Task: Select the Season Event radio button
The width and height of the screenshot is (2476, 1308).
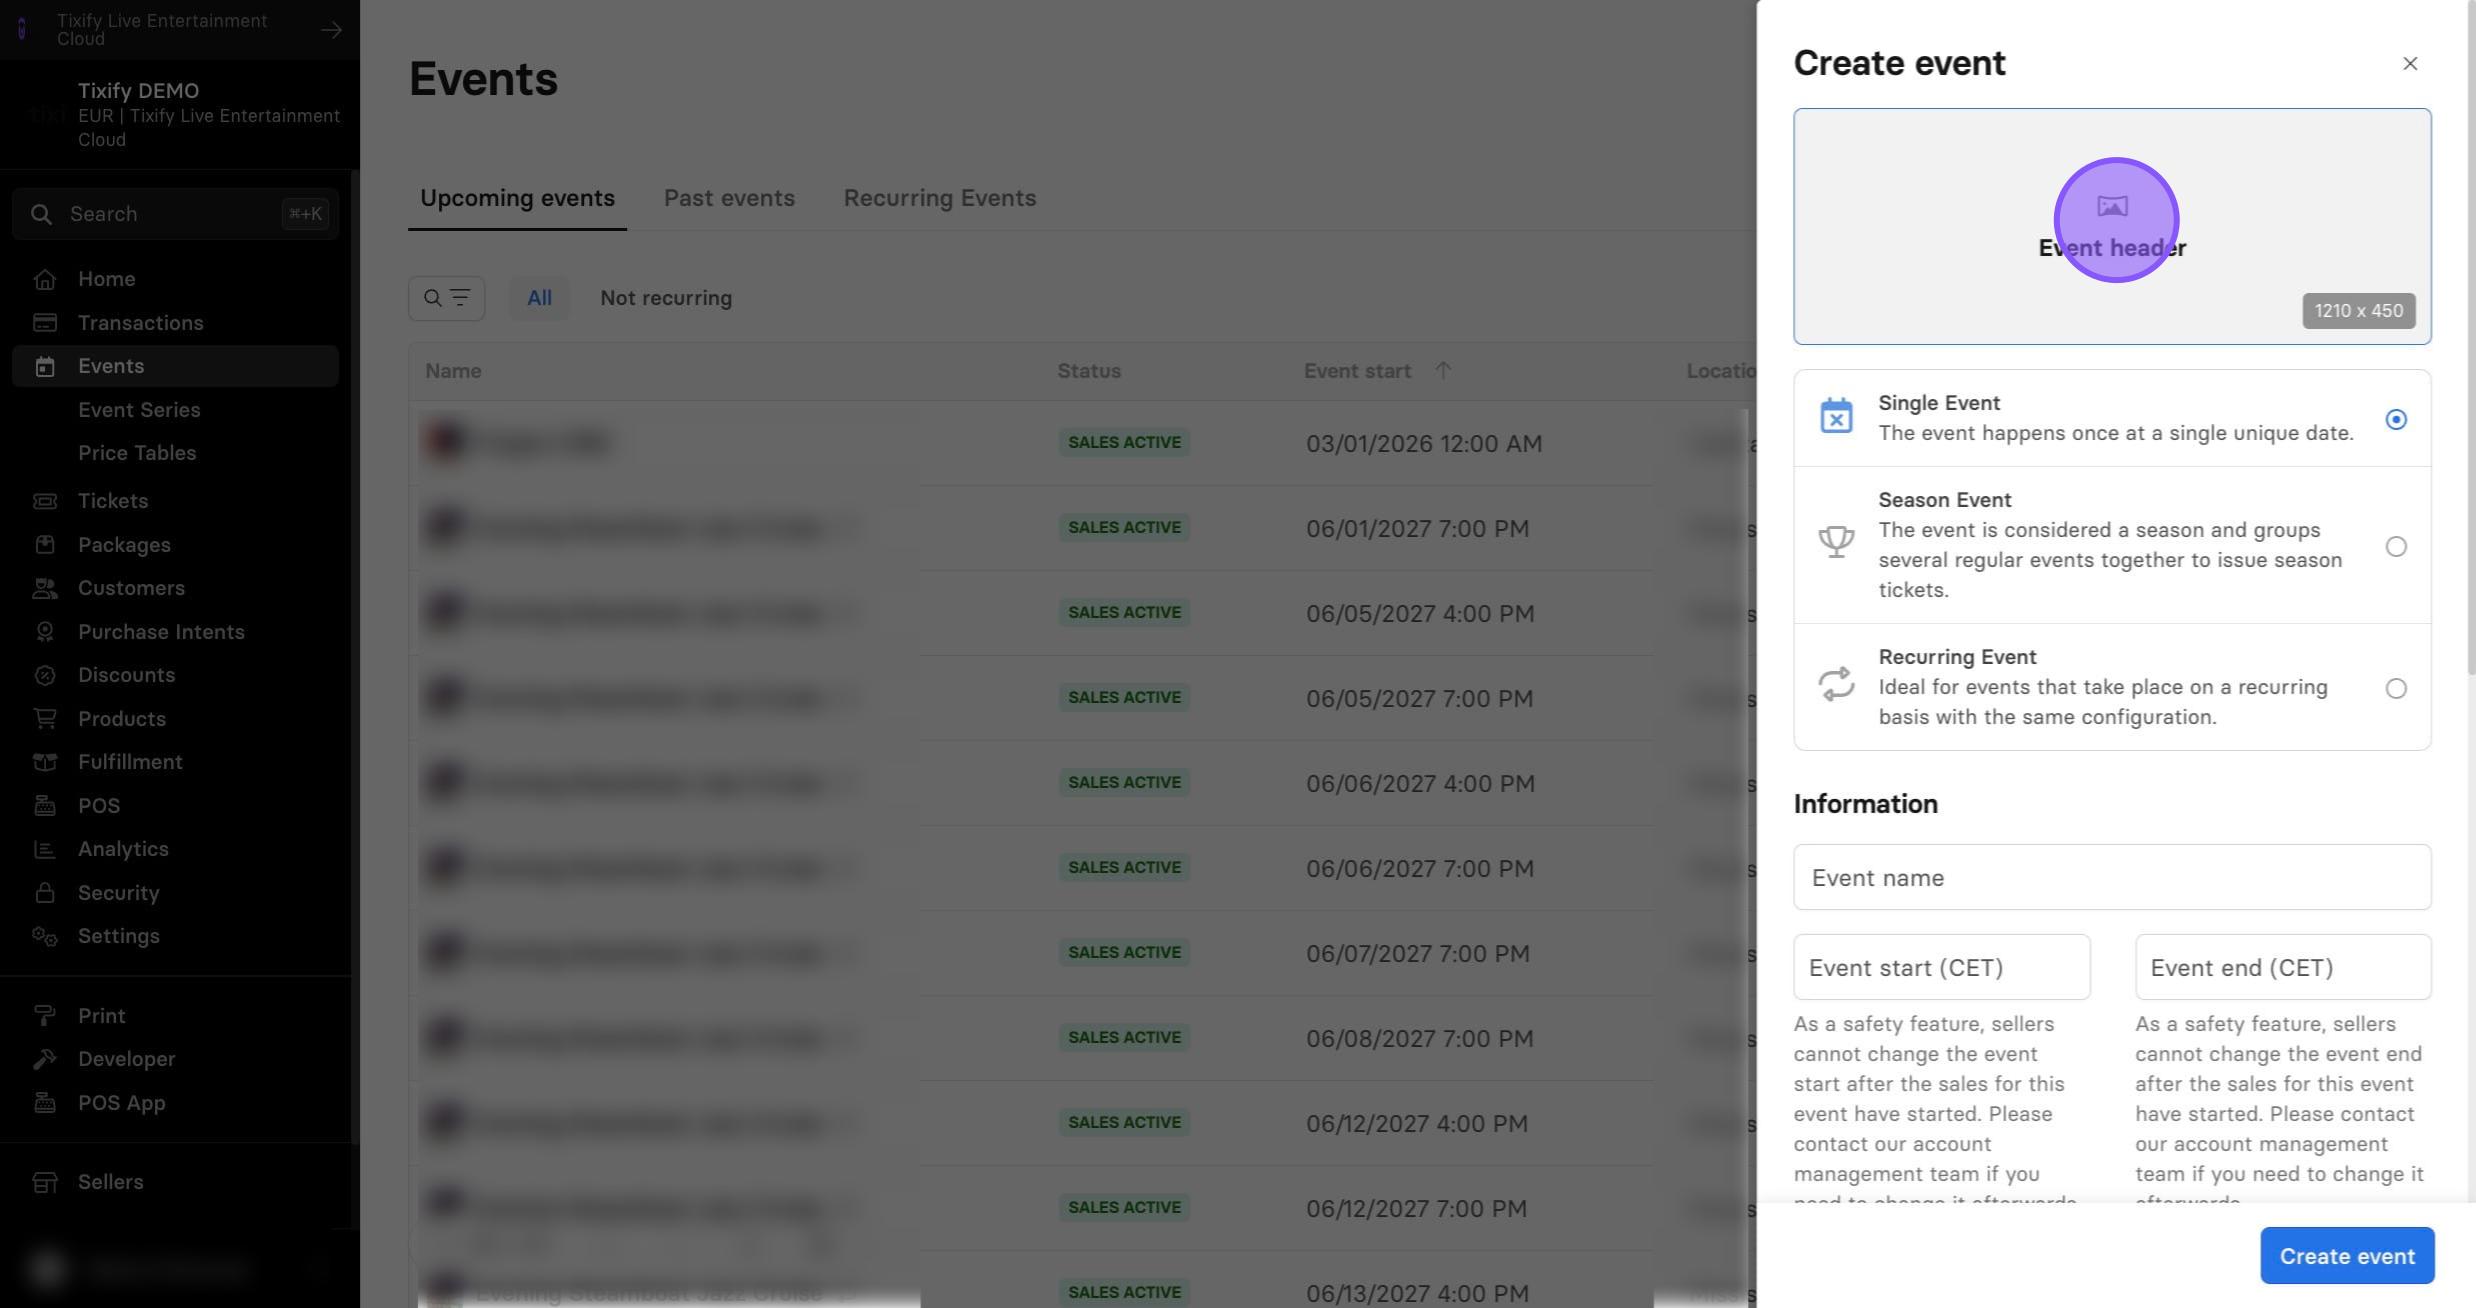Action: pyautogui.click(x=2395, y=546)
